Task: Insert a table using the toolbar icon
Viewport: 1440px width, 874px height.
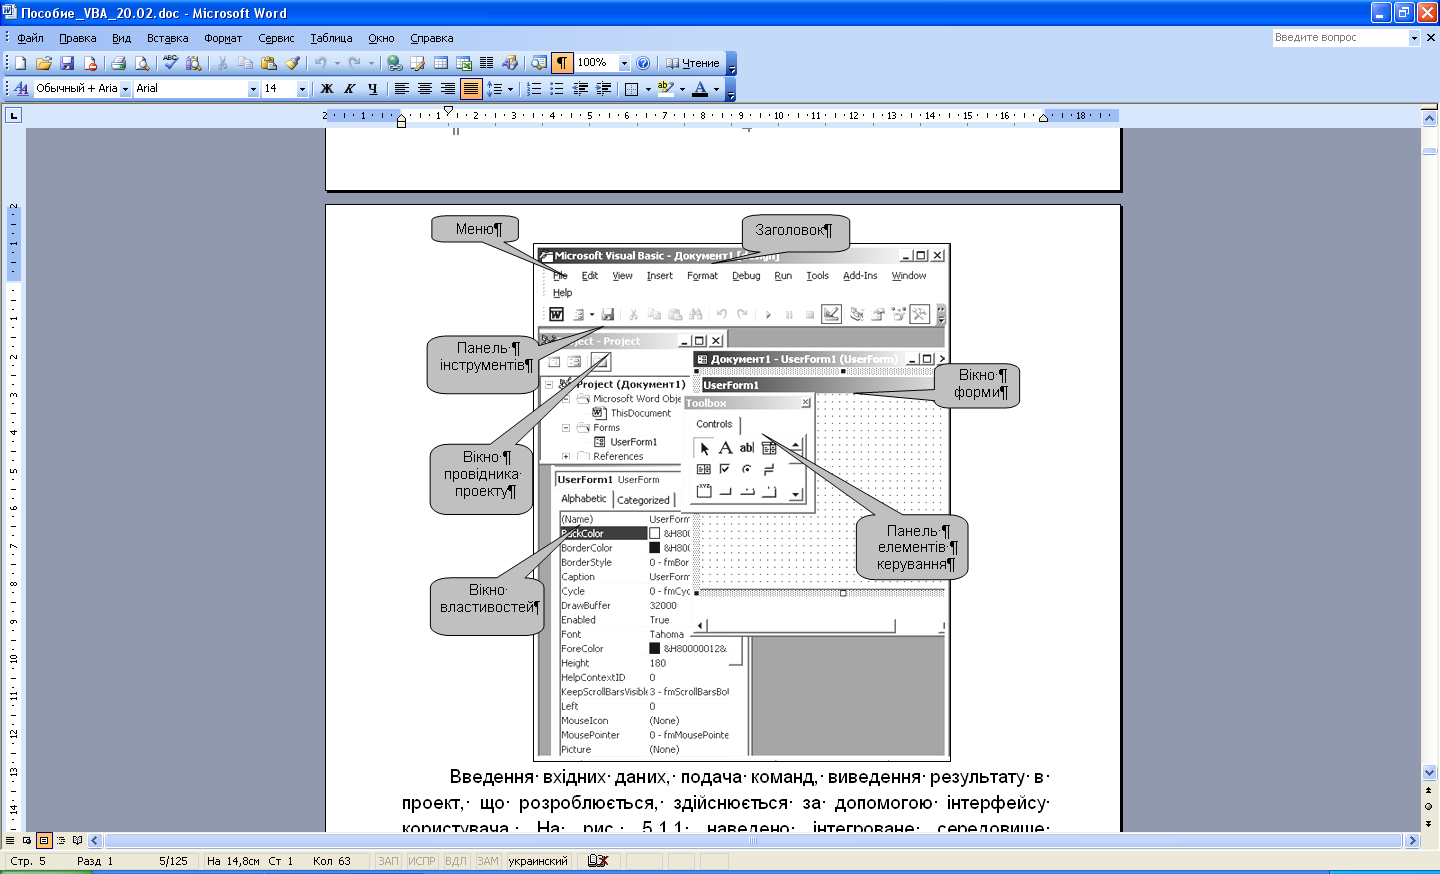Action: (x=441, y=63)
